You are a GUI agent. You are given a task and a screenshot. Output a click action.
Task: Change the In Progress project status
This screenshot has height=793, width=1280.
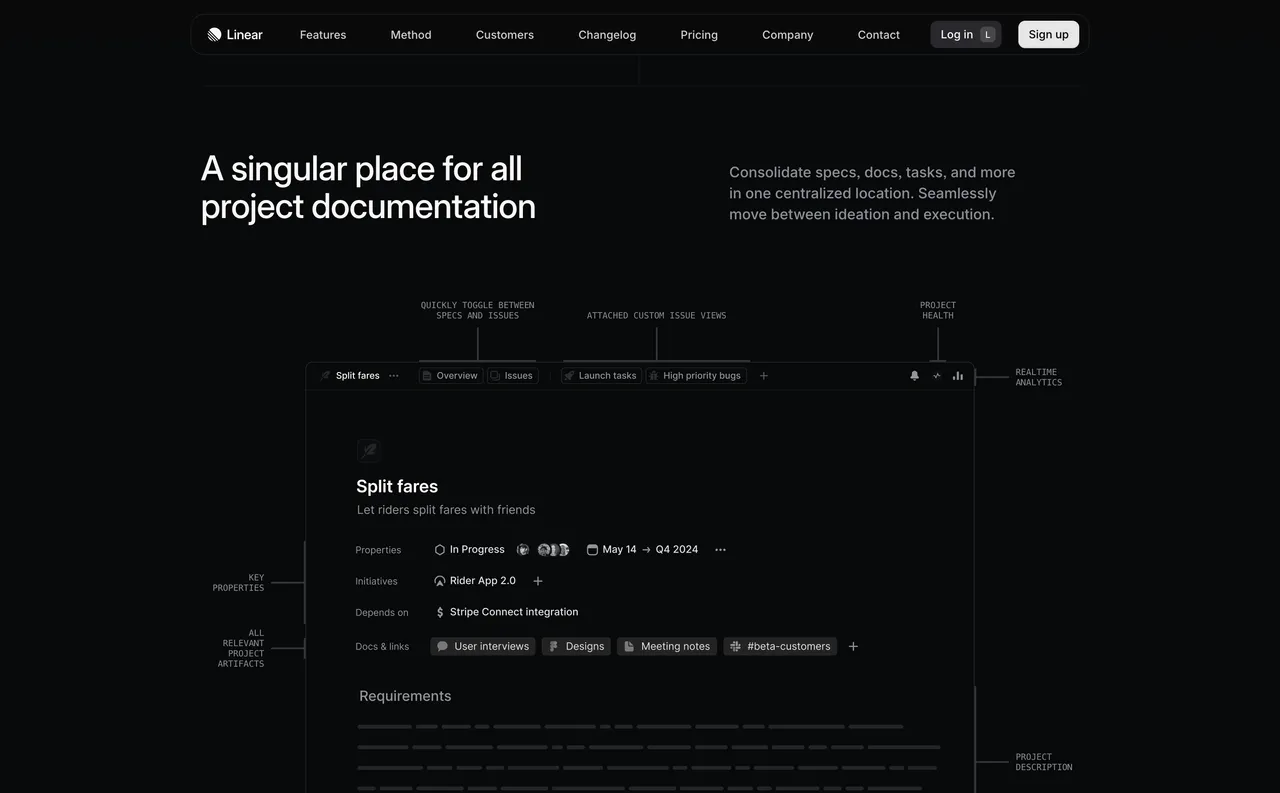468,549
